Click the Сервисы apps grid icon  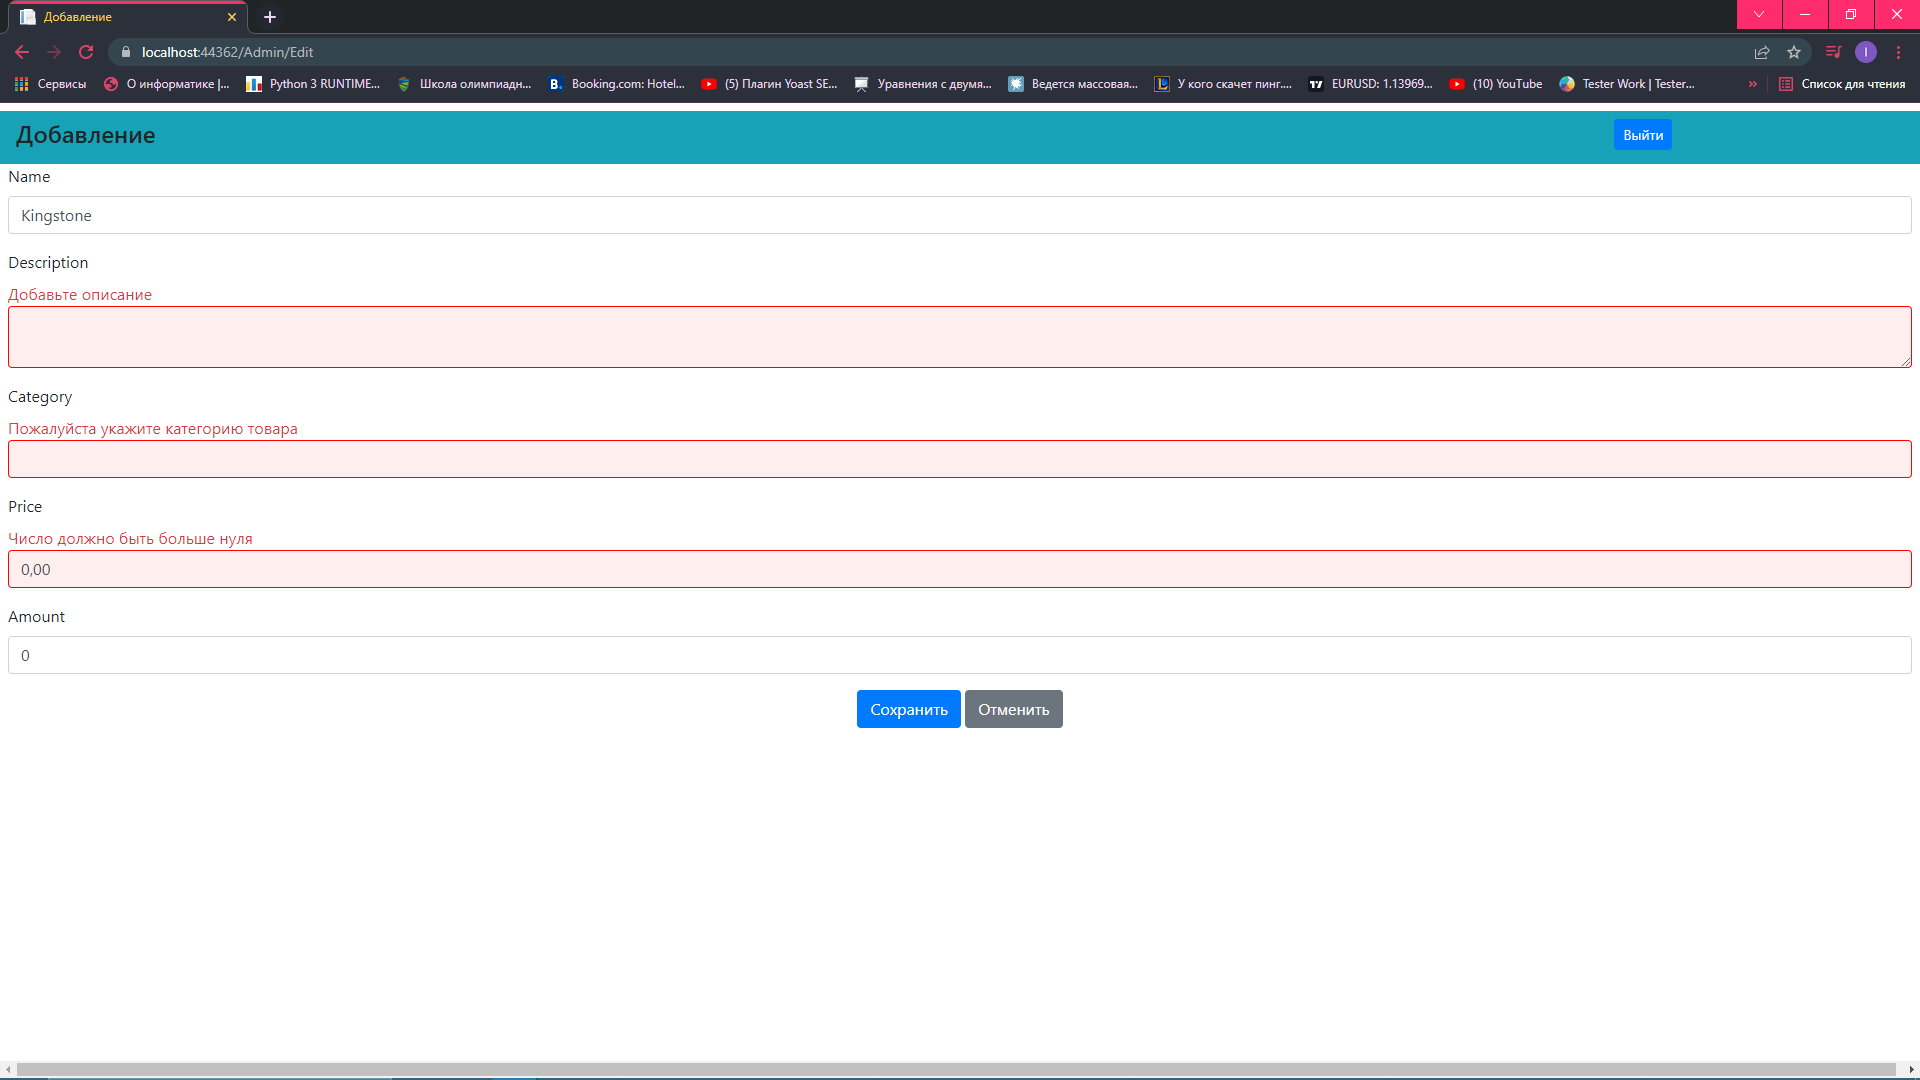click(x=21, y=84)
